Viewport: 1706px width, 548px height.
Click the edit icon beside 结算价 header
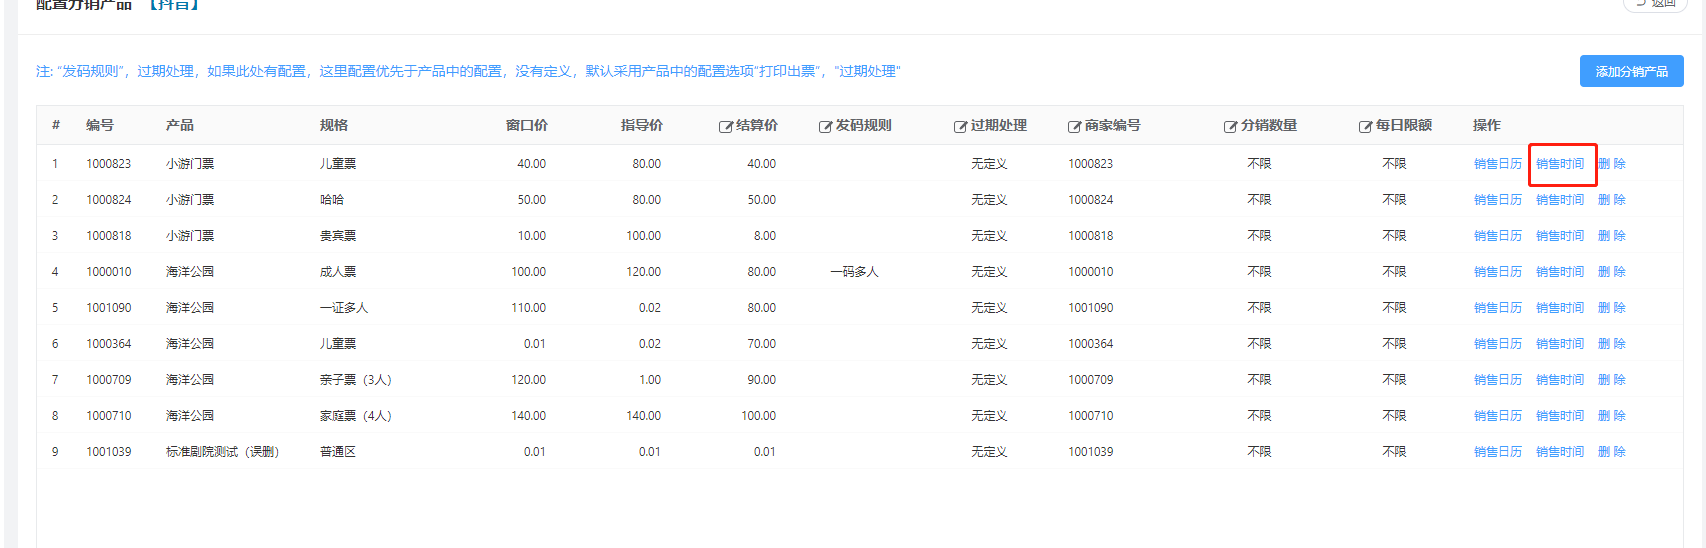click(726, 127)
